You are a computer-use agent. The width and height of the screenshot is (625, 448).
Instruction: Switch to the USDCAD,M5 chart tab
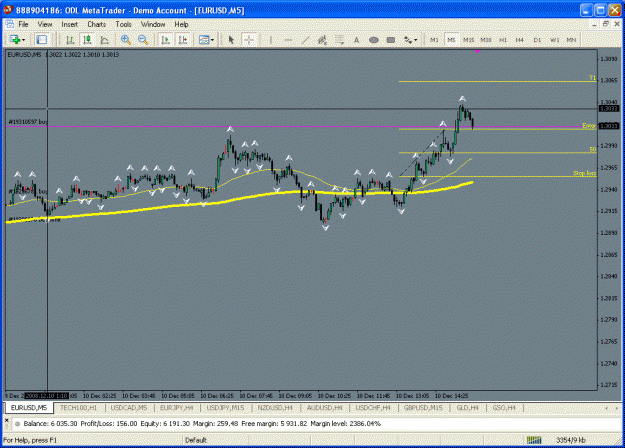pos(129,408)
